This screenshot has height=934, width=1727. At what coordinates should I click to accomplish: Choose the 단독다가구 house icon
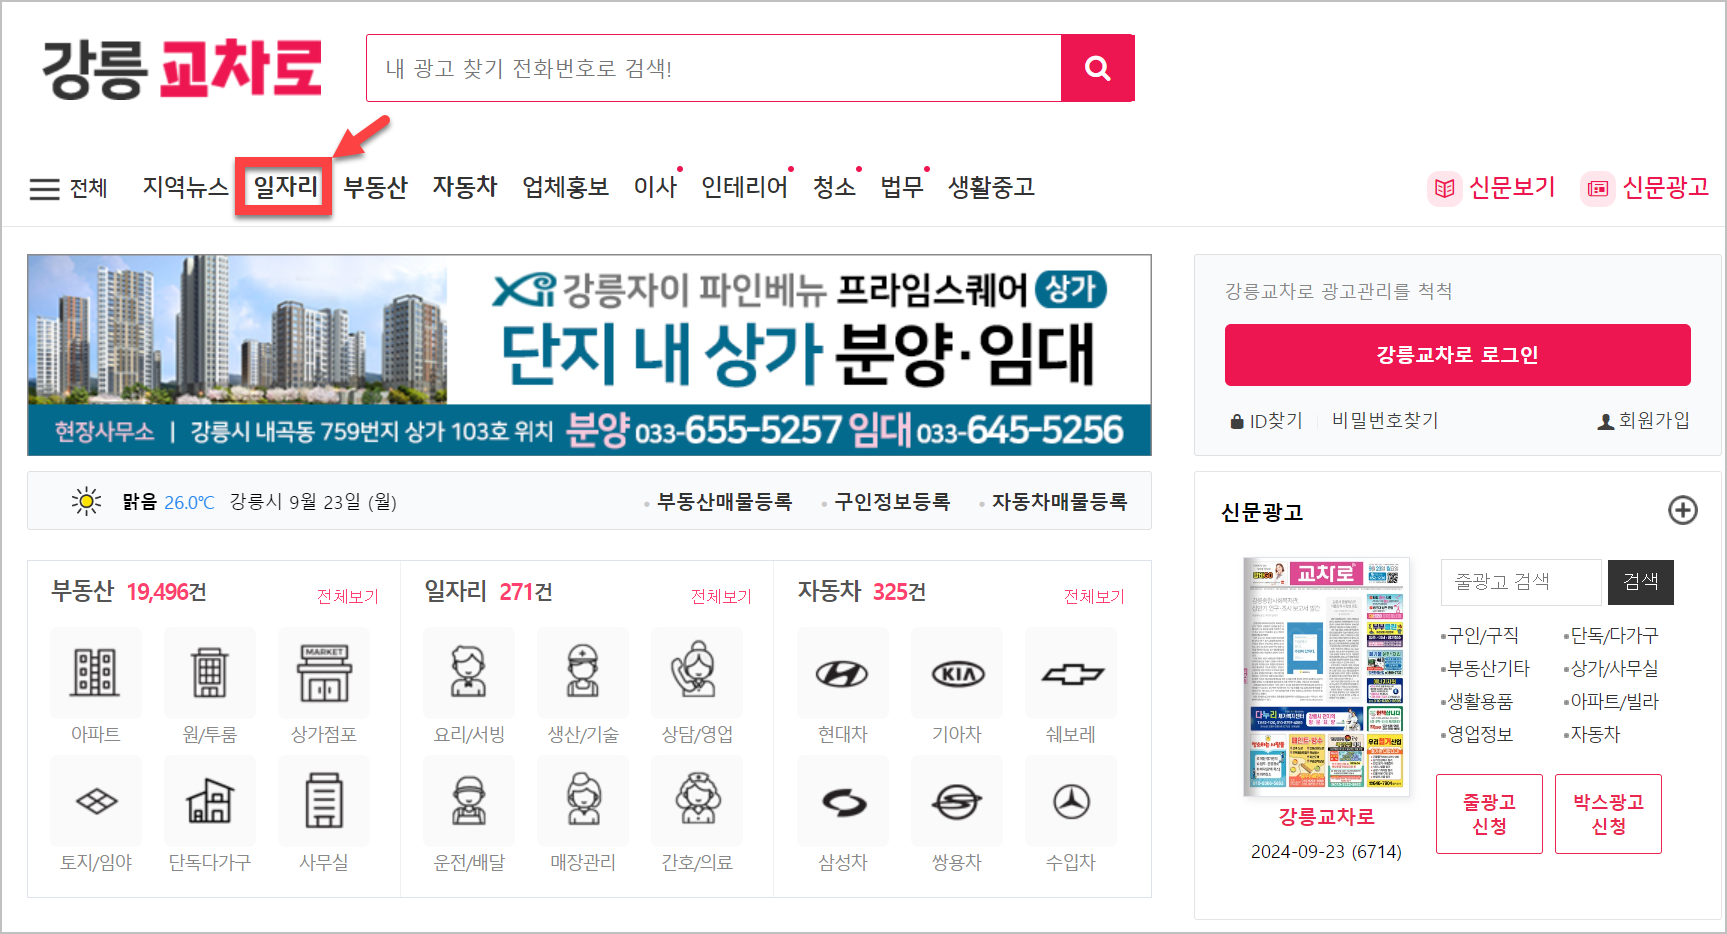coord(210,801)
